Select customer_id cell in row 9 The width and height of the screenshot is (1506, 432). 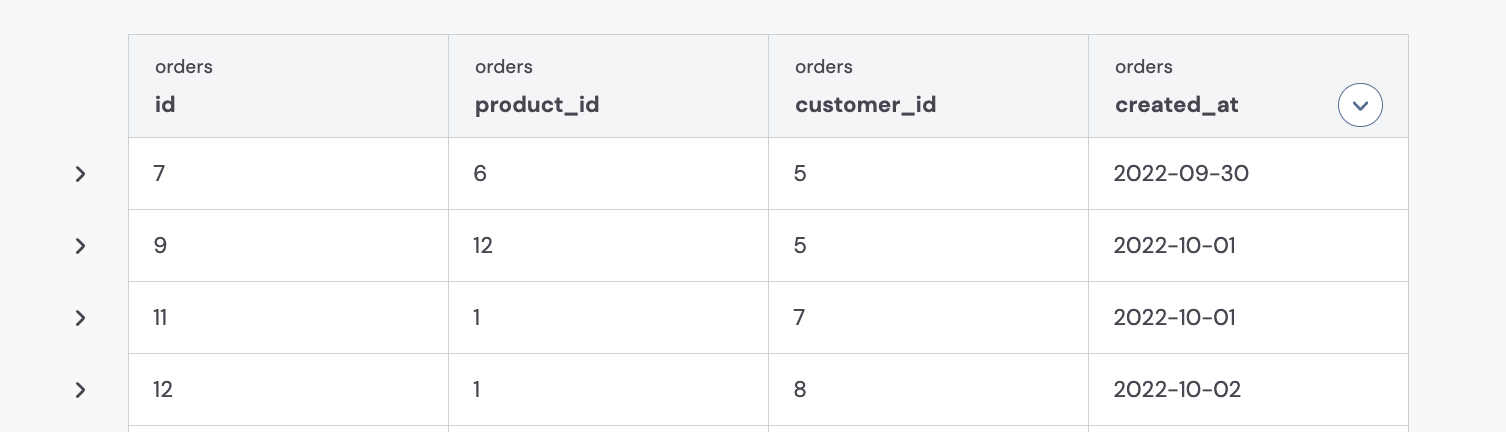pos(928,246)
